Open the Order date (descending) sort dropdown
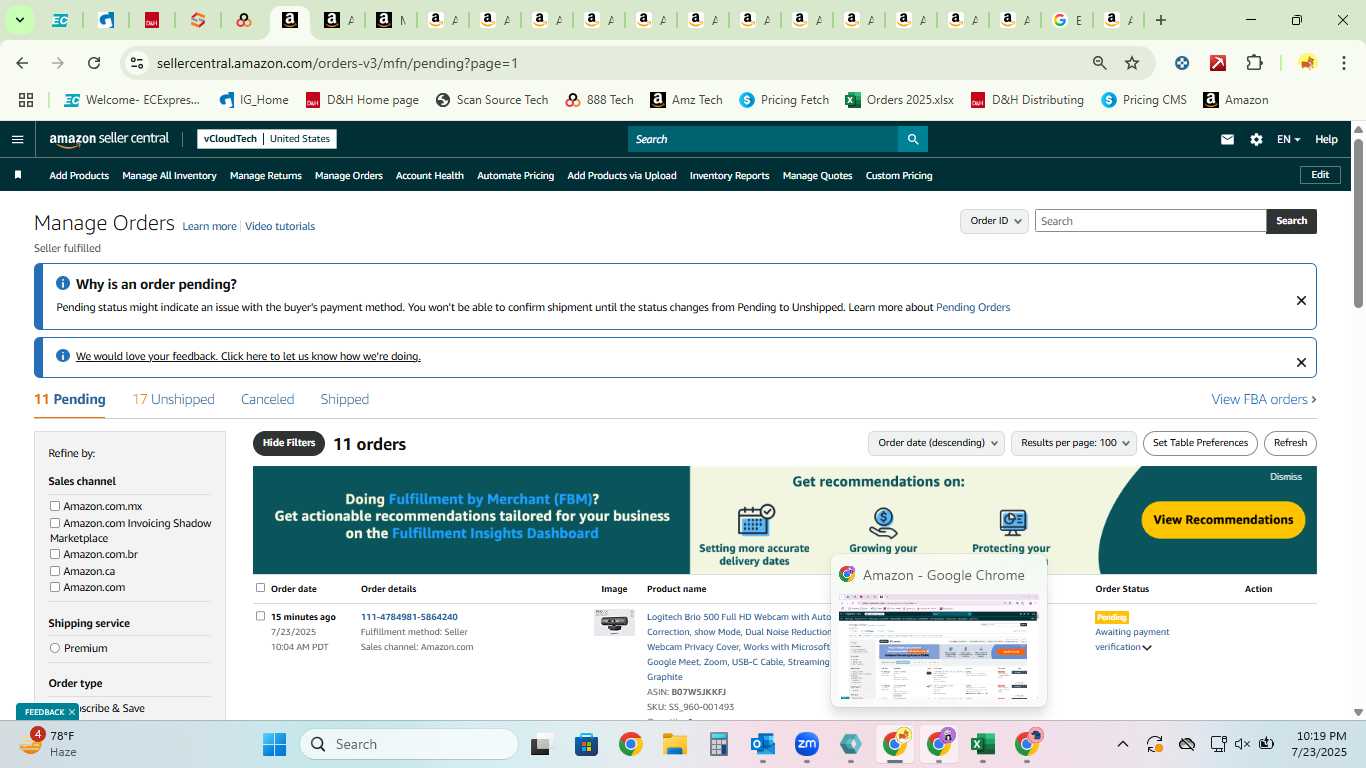1366x768 pixels. pyautogui.click(x=936, y=443)
